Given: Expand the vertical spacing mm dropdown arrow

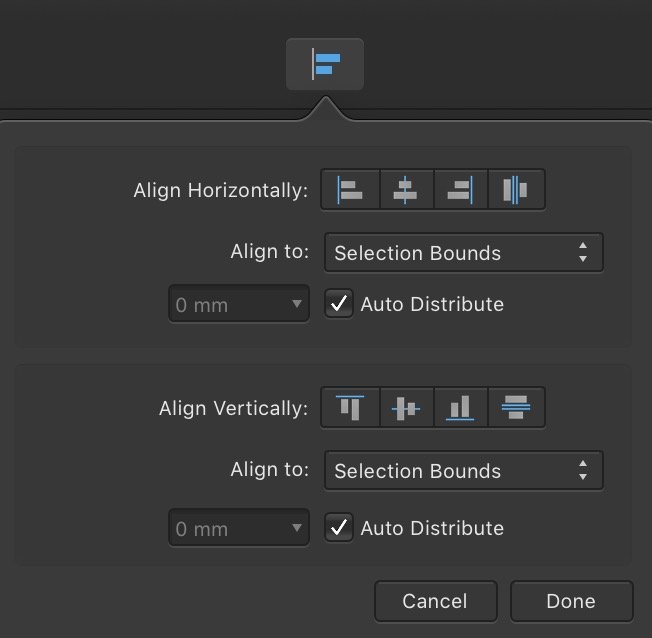Looking at the screenshot, I should click(x=296, y=528).
